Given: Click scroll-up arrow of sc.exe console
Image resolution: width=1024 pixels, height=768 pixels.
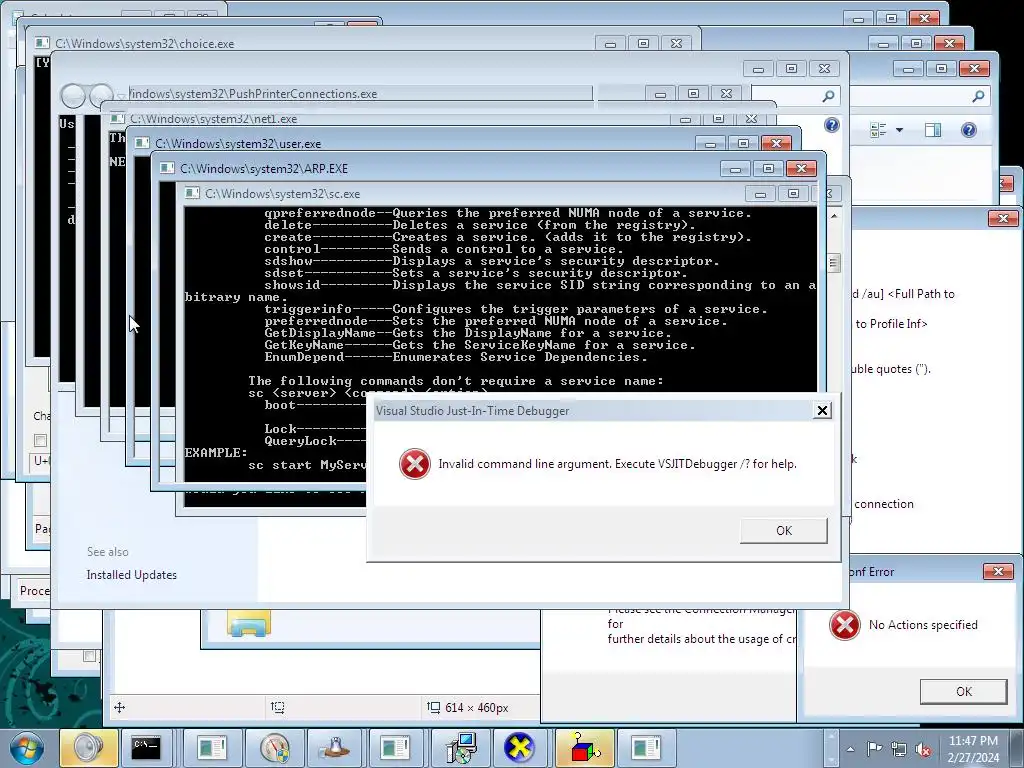Looking at the screenshot, I should (x=834, y=216).
